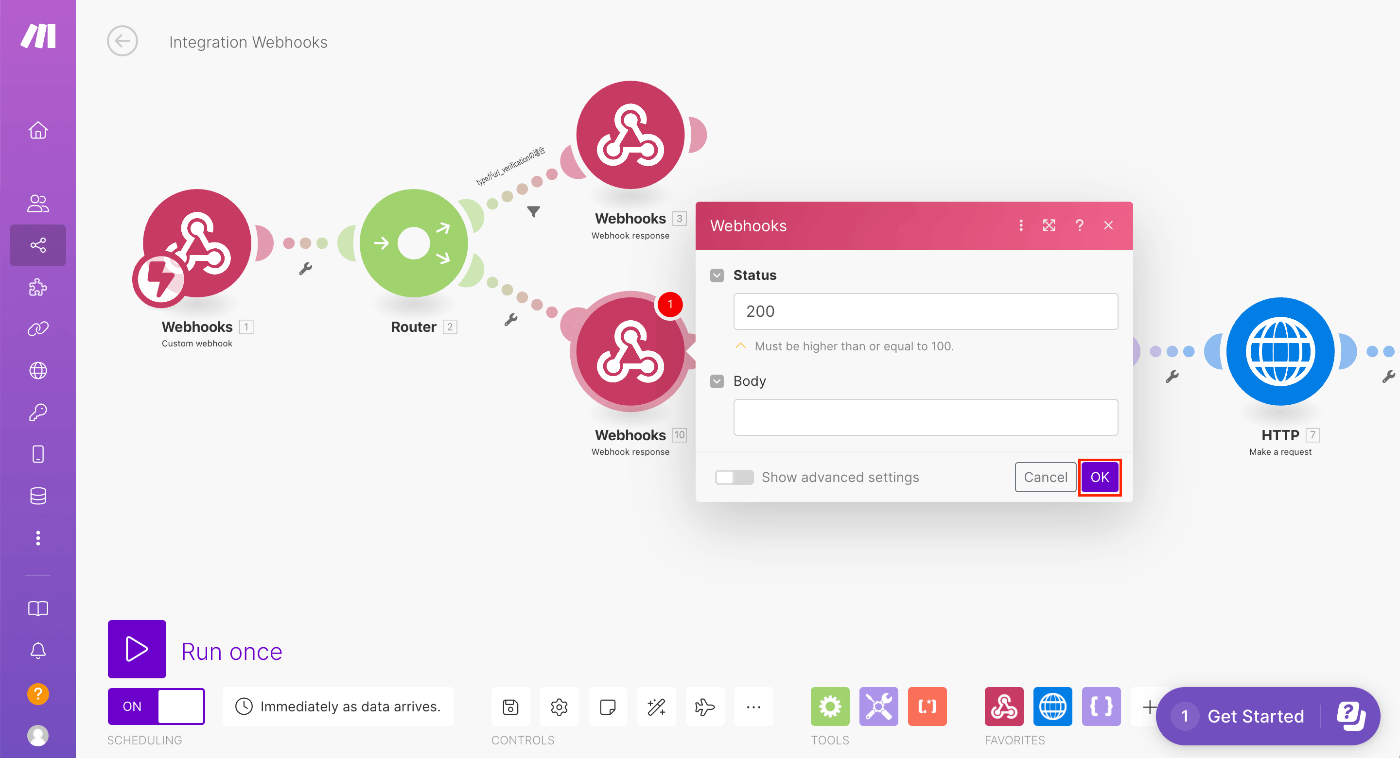Click the Make logo in sidebar
This screenshot has width=1400, height=758.
pyautogui.click(x=38, y=36)
